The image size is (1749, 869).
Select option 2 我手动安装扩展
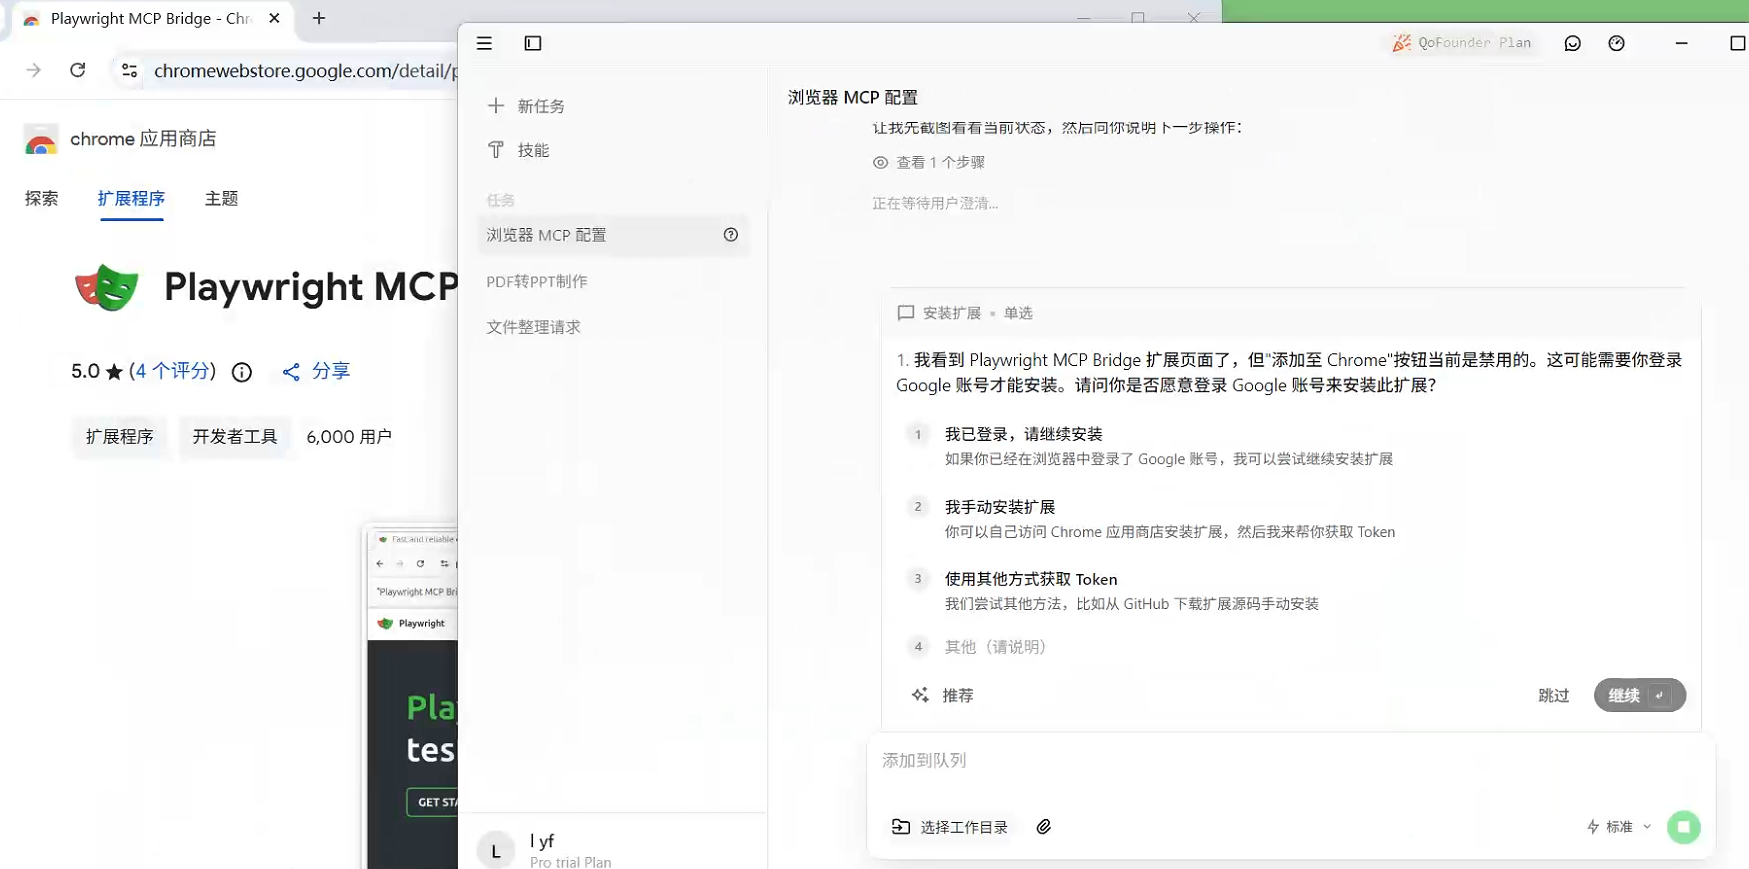[999, 507]
